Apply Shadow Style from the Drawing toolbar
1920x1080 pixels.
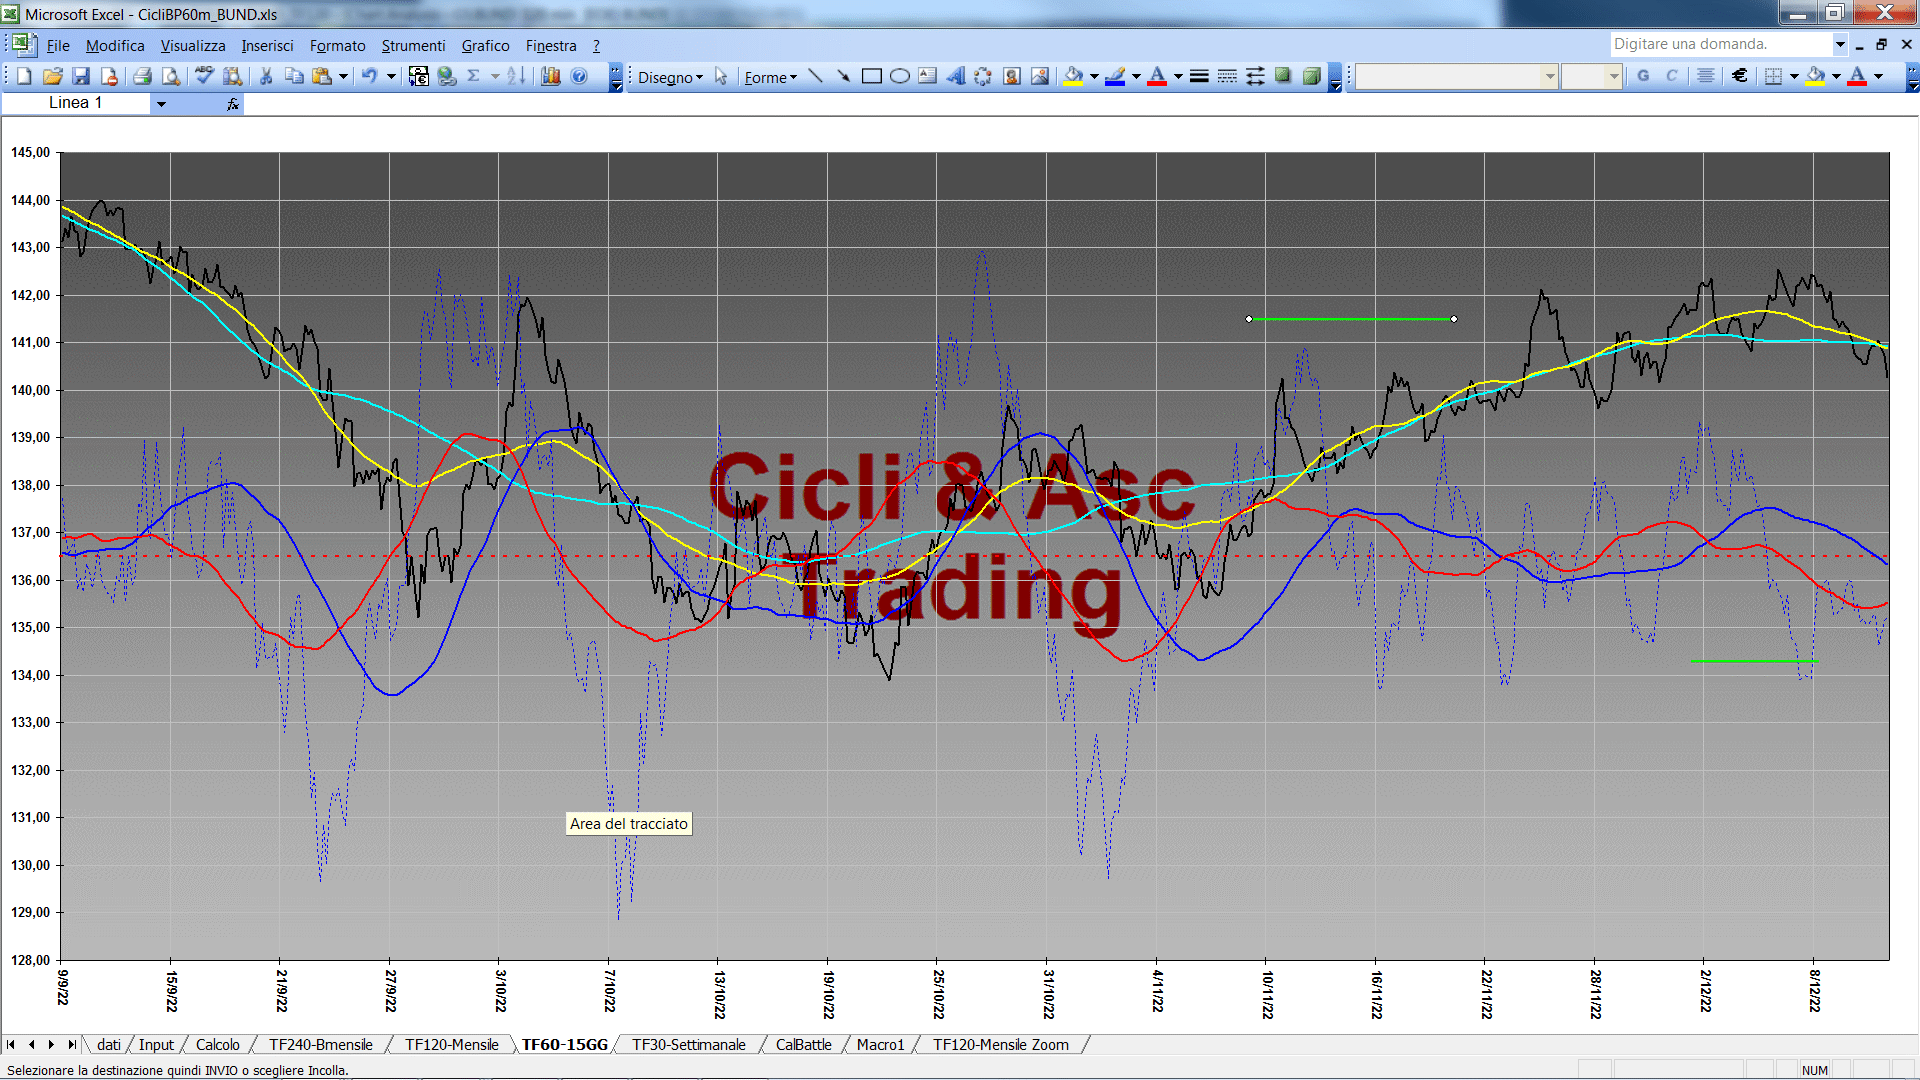pyautogui.click(x=1283, y=76)
